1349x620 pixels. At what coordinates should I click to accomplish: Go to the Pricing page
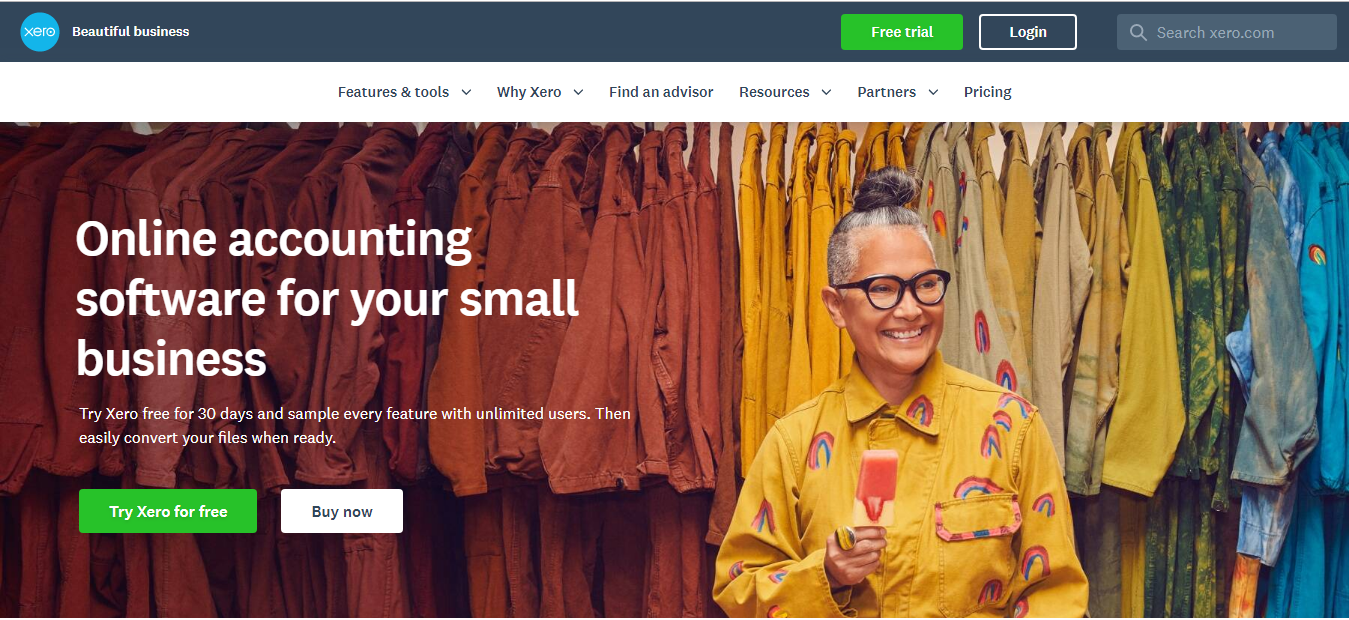988,92
